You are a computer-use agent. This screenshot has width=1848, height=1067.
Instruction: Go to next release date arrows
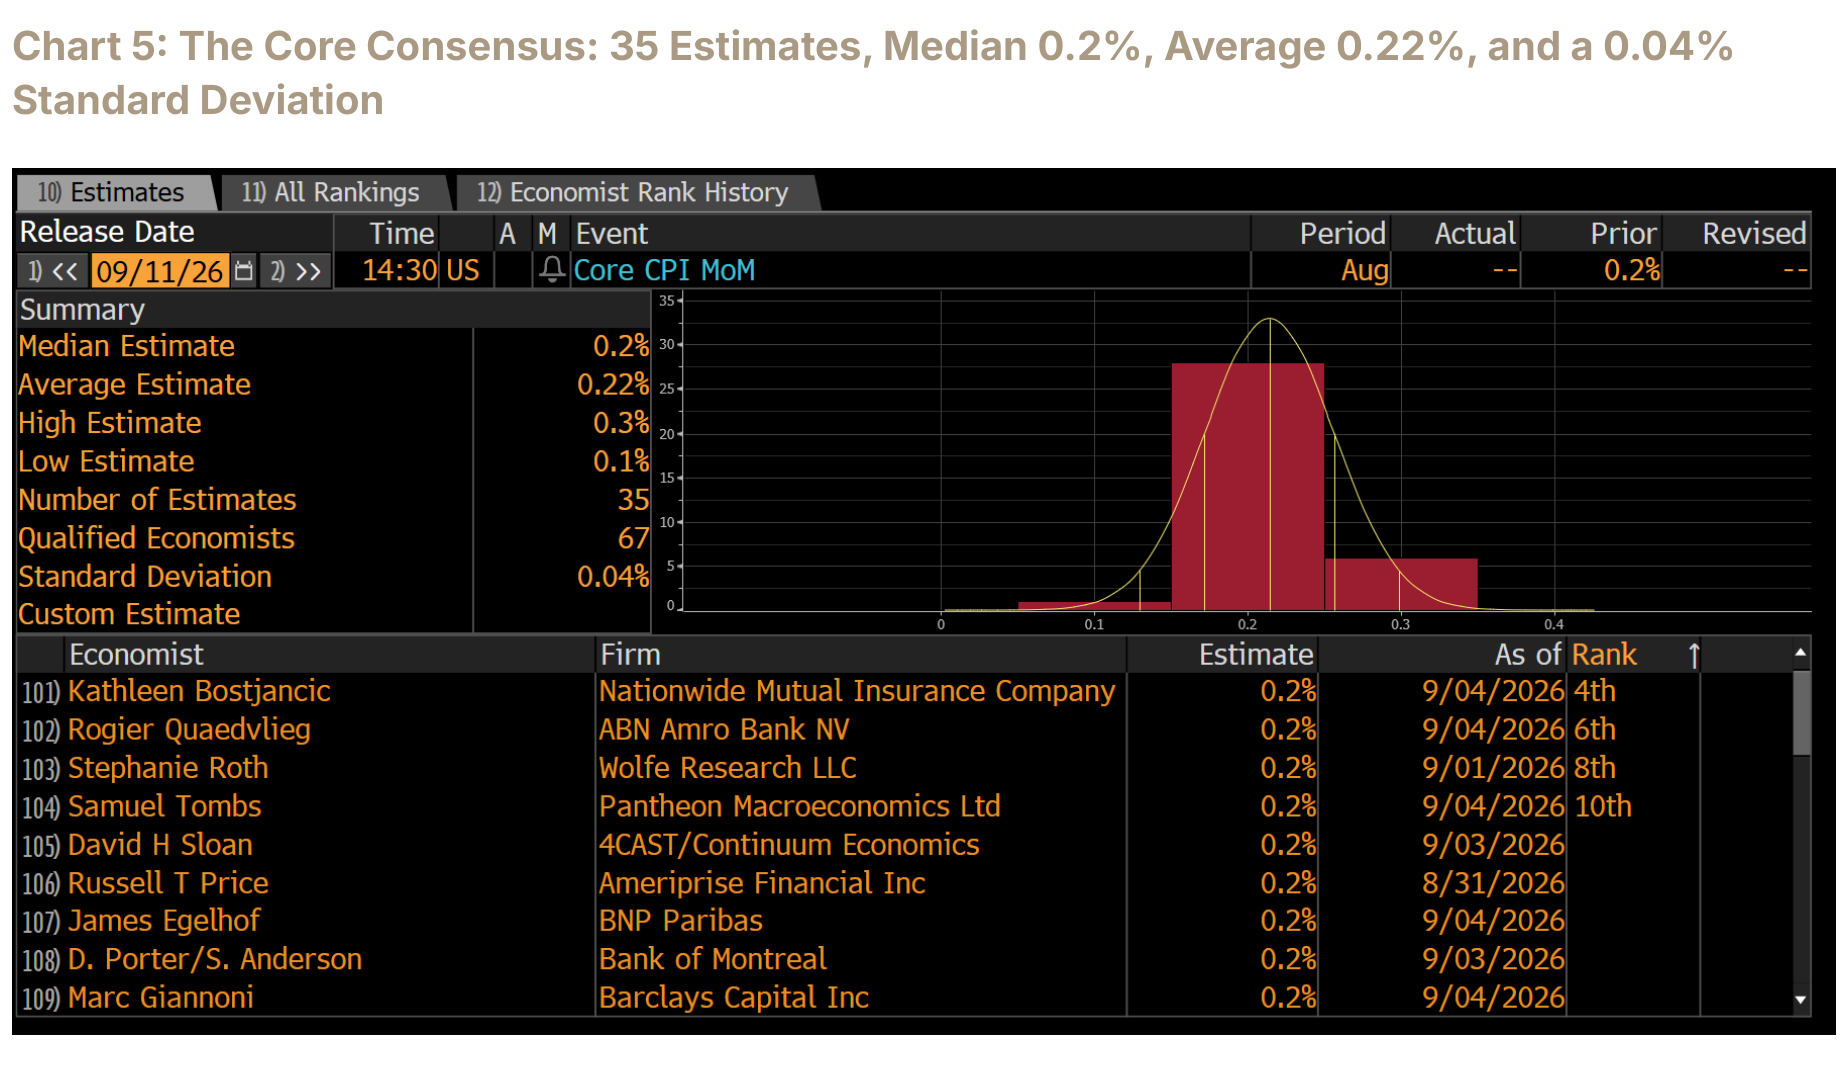point(295,271)
